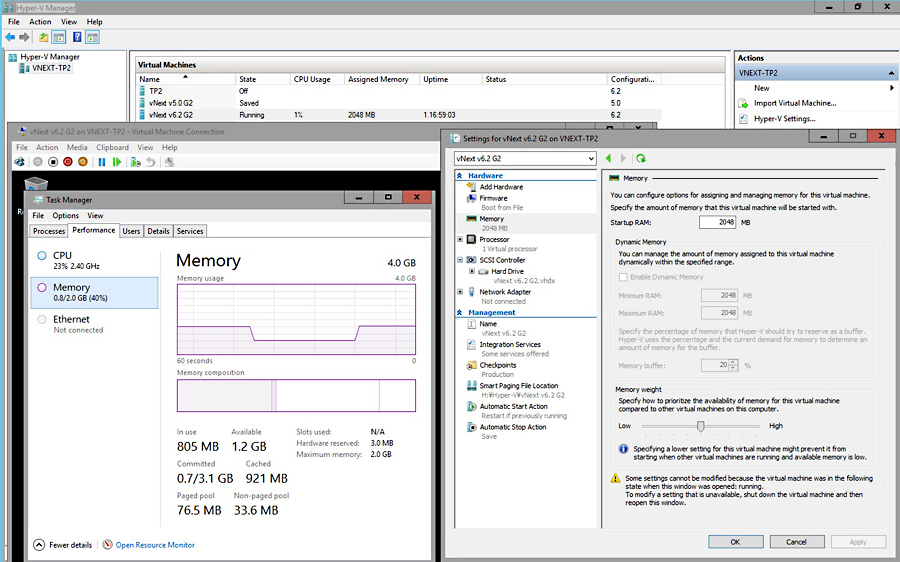This screenshot has width=900, height=562.
Task: Click the Forward arrow in Hyper-V Manager toolbar
Action: 24,37
